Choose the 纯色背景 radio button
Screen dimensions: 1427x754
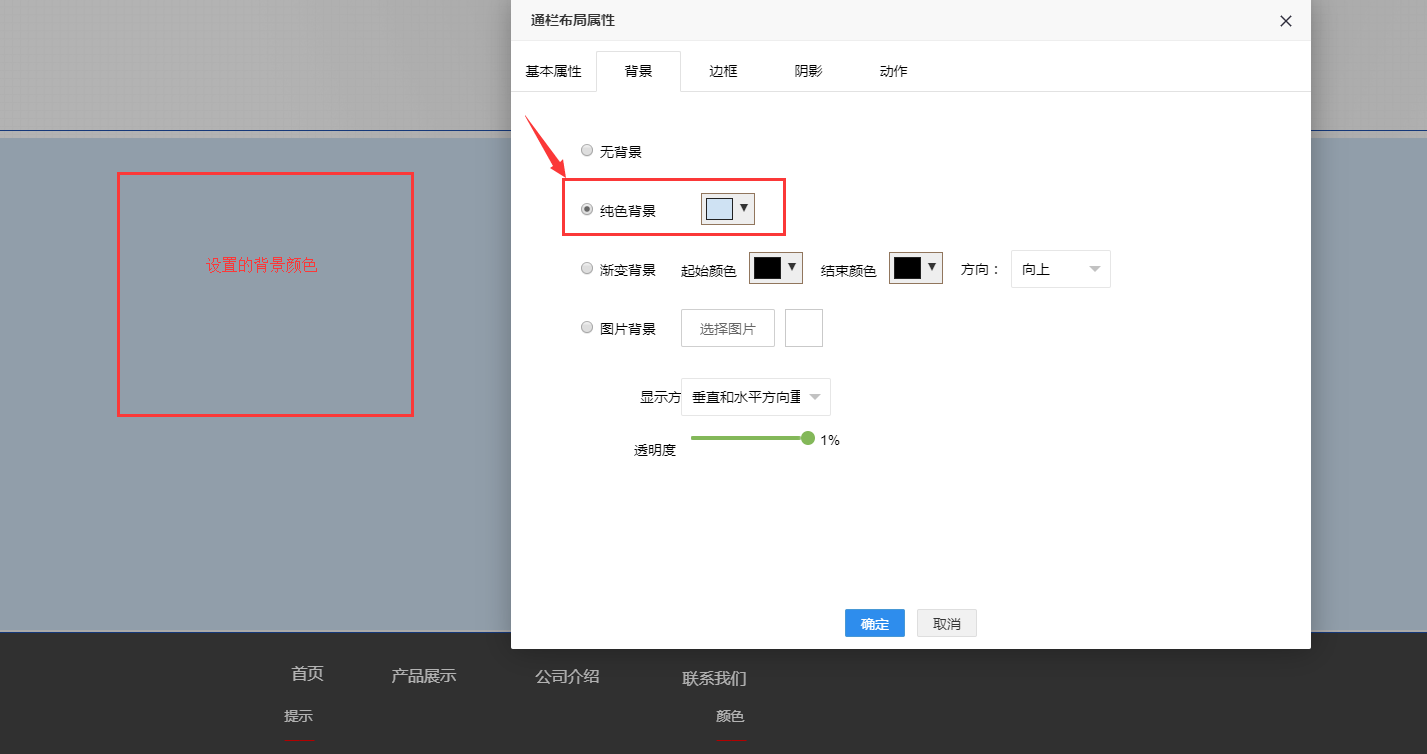click(587, 210)
